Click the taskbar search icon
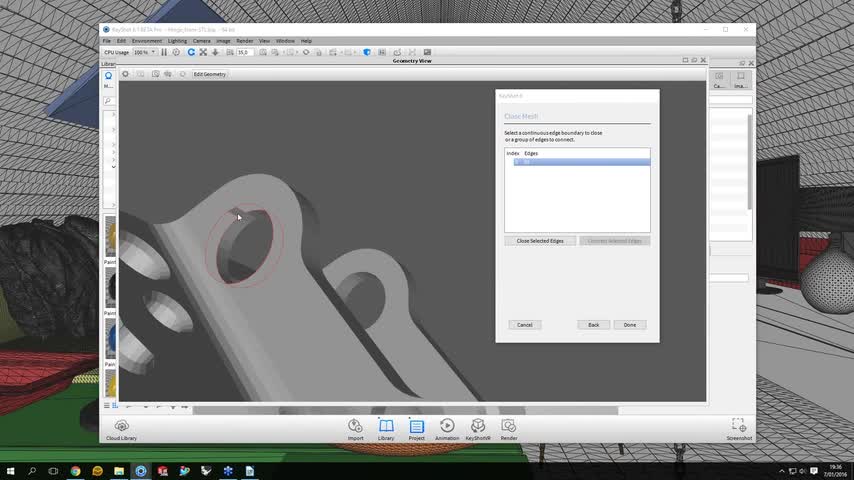The height and width of the screenshot is (480, 854). [x=32, y=471]
